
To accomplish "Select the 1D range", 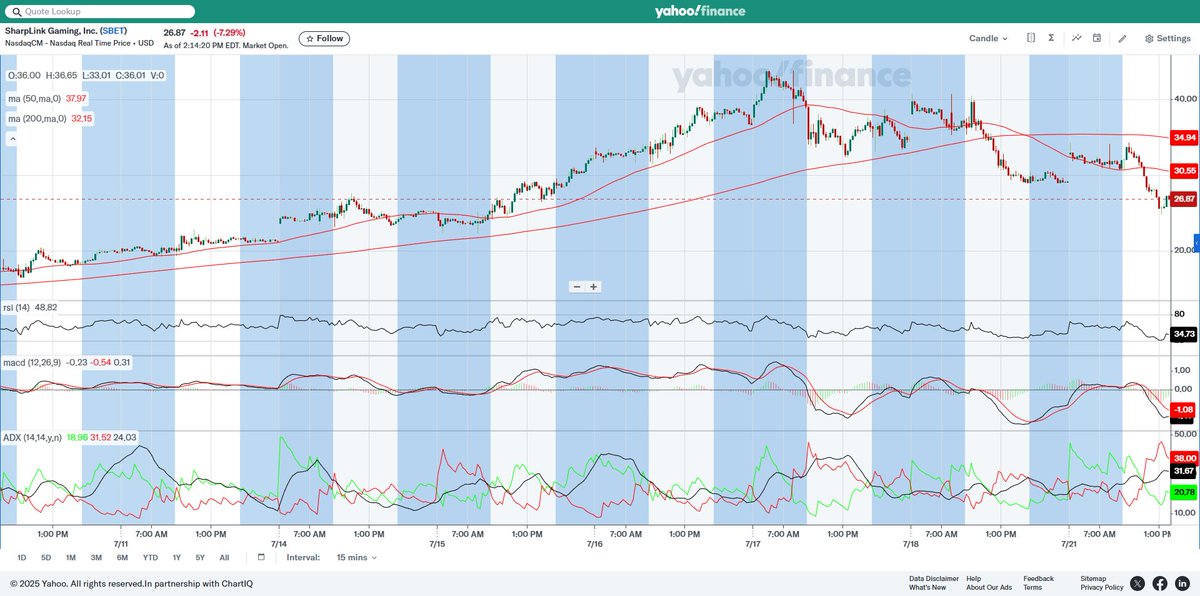I will tap(22, 557).
